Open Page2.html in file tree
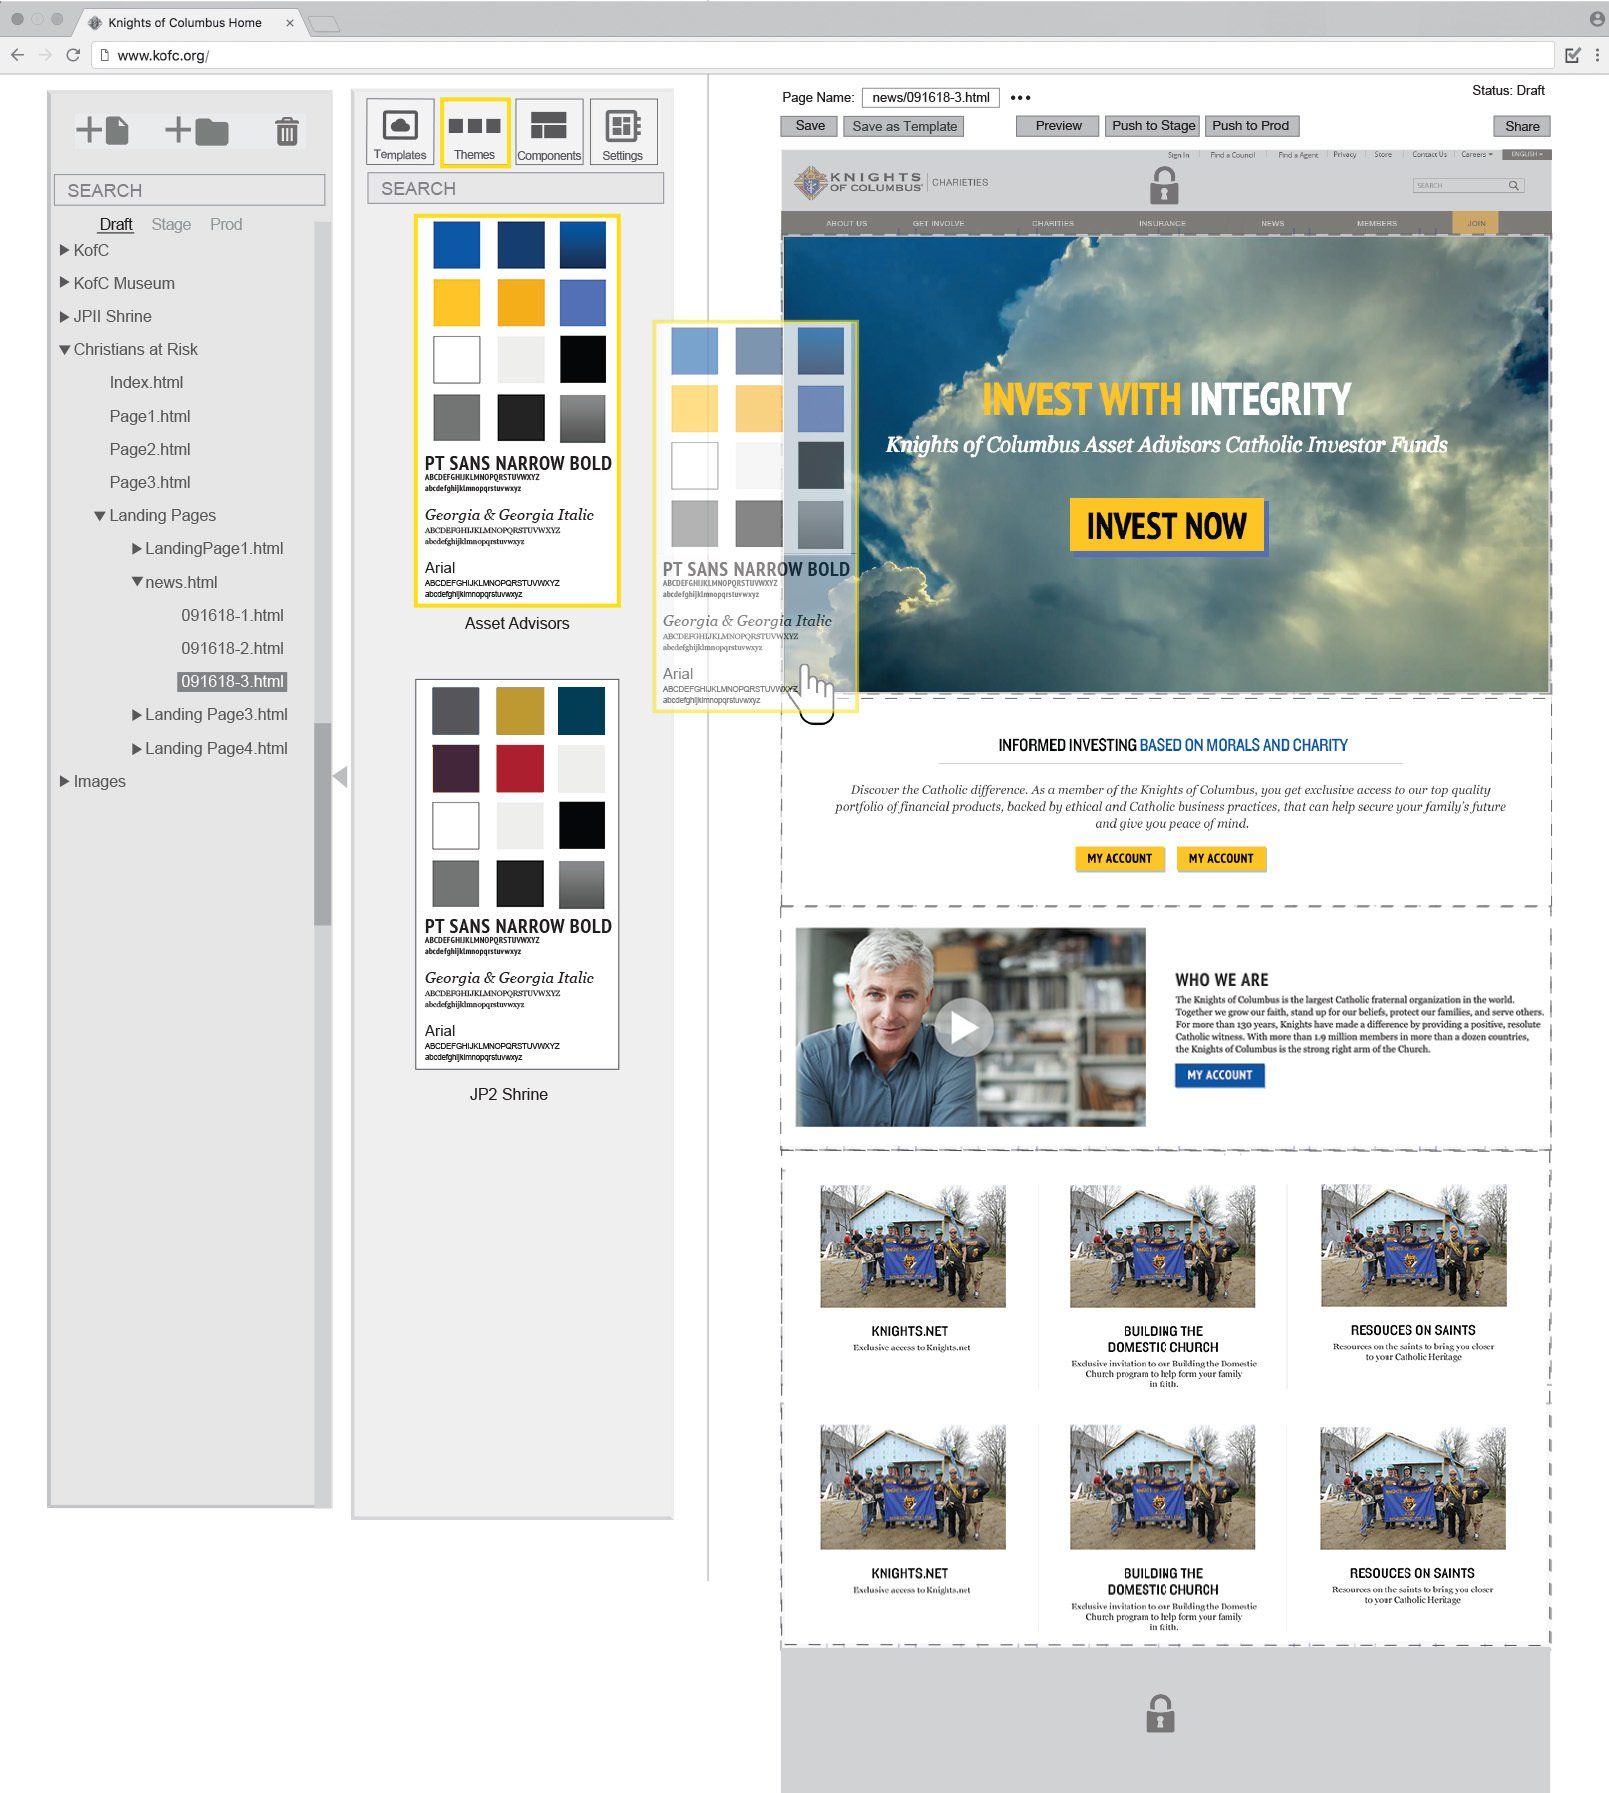The width and height of the screenshot is (1609, 1793). (x=150, y=449)
